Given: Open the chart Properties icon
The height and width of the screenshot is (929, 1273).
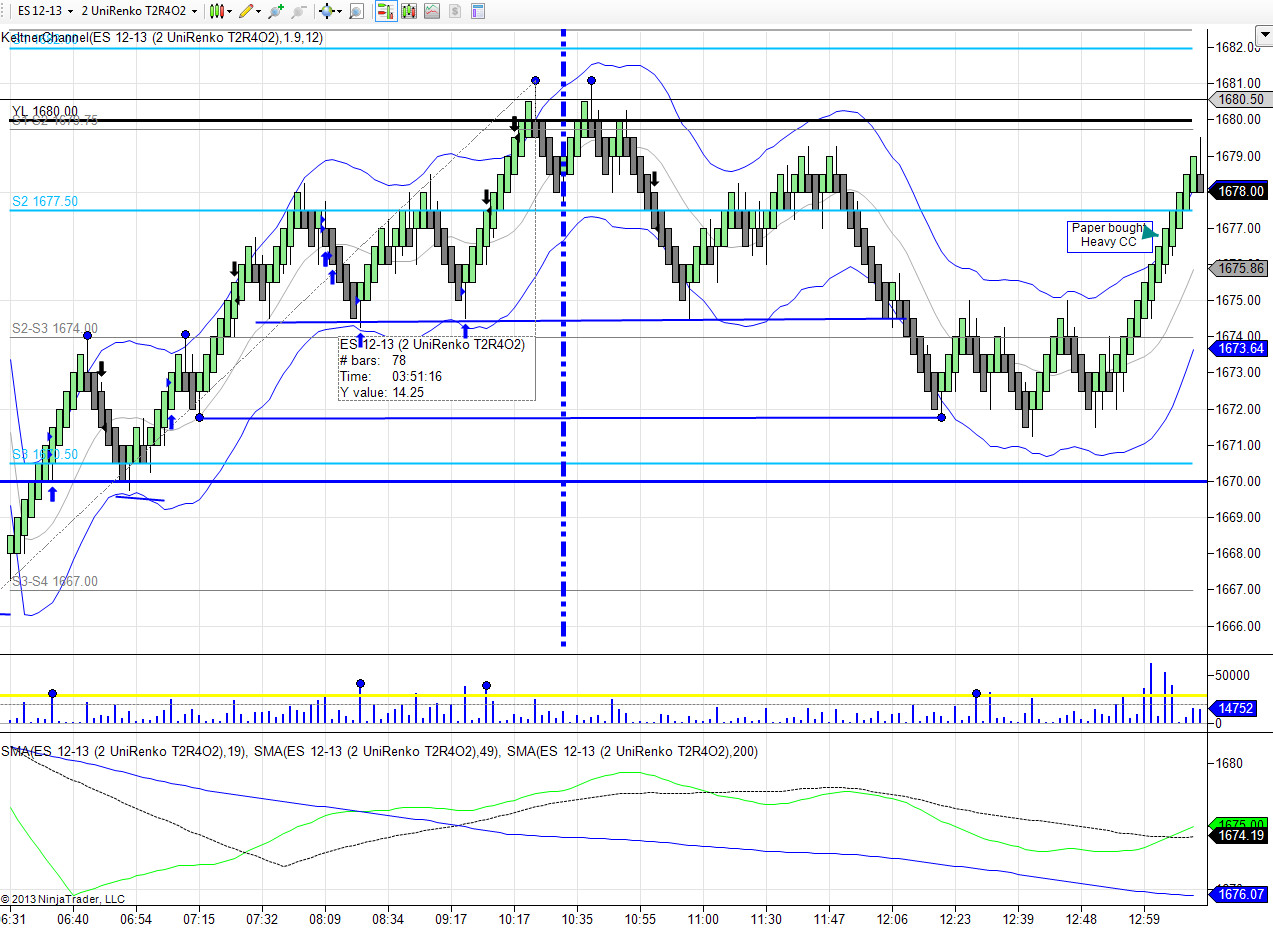Looking at the screenshot, I should (478, 11).
